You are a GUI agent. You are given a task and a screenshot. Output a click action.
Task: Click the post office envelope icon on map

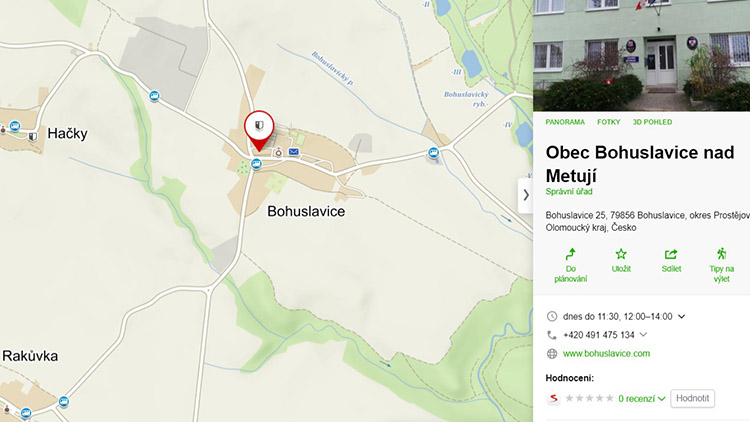294,152
